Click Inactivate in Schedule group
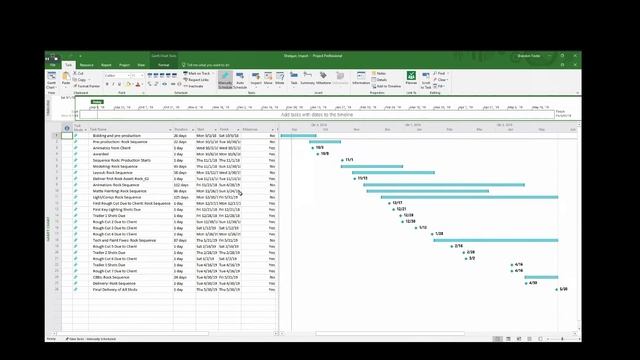 click(x=193, y=86)
